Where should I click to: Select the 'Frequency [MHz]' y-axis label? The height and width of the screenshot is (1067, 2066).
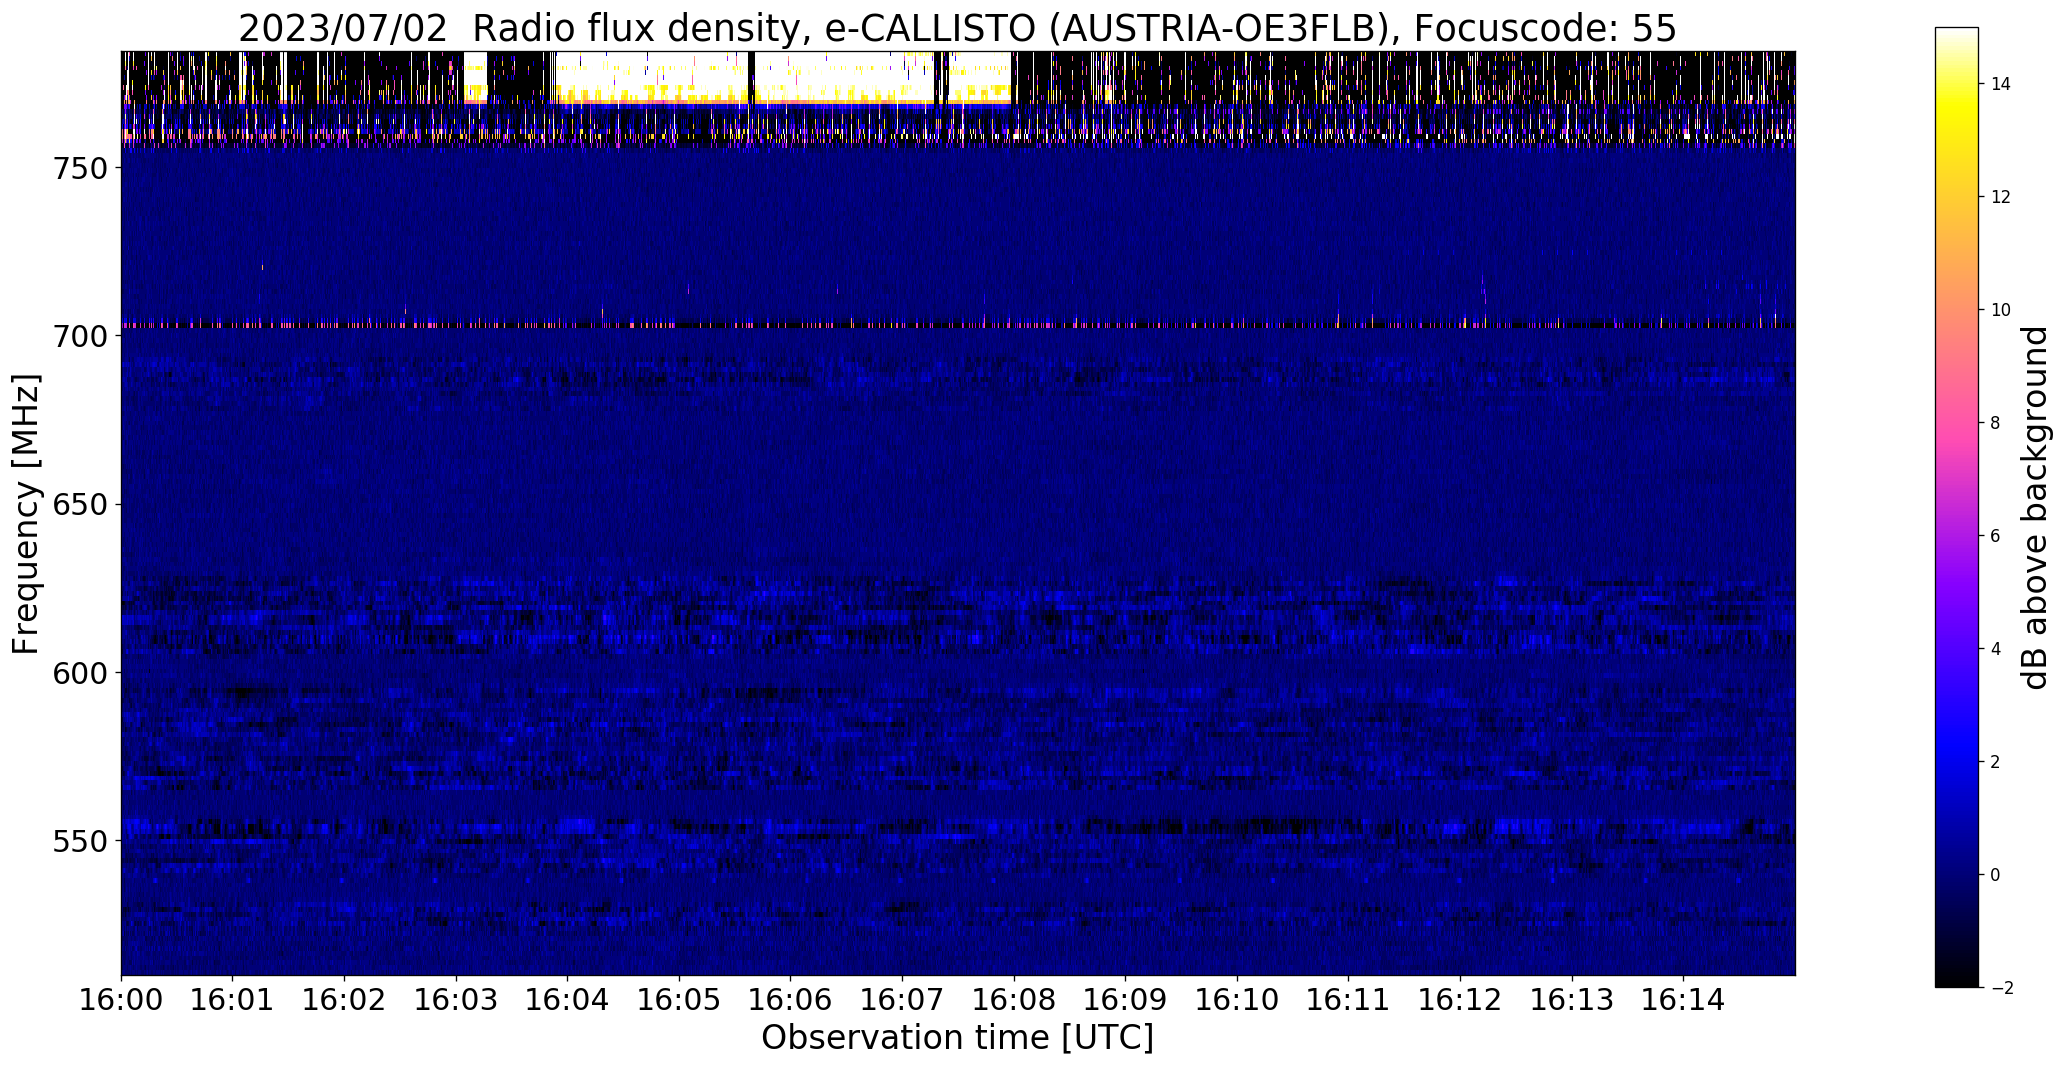pyautogui.click(x=26, y=514)
